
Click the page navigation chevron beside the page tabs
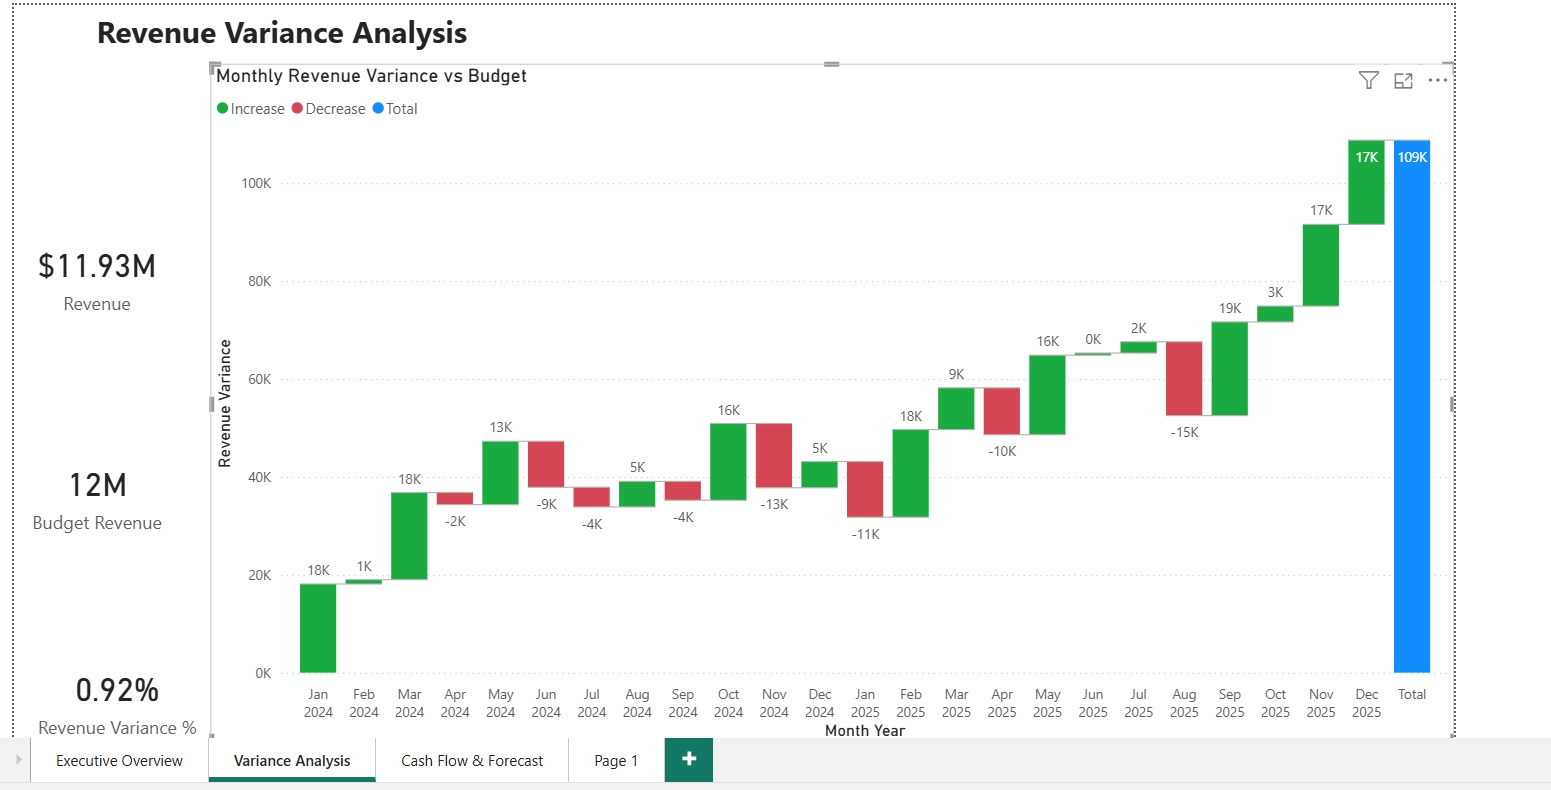tap(17, 760)
